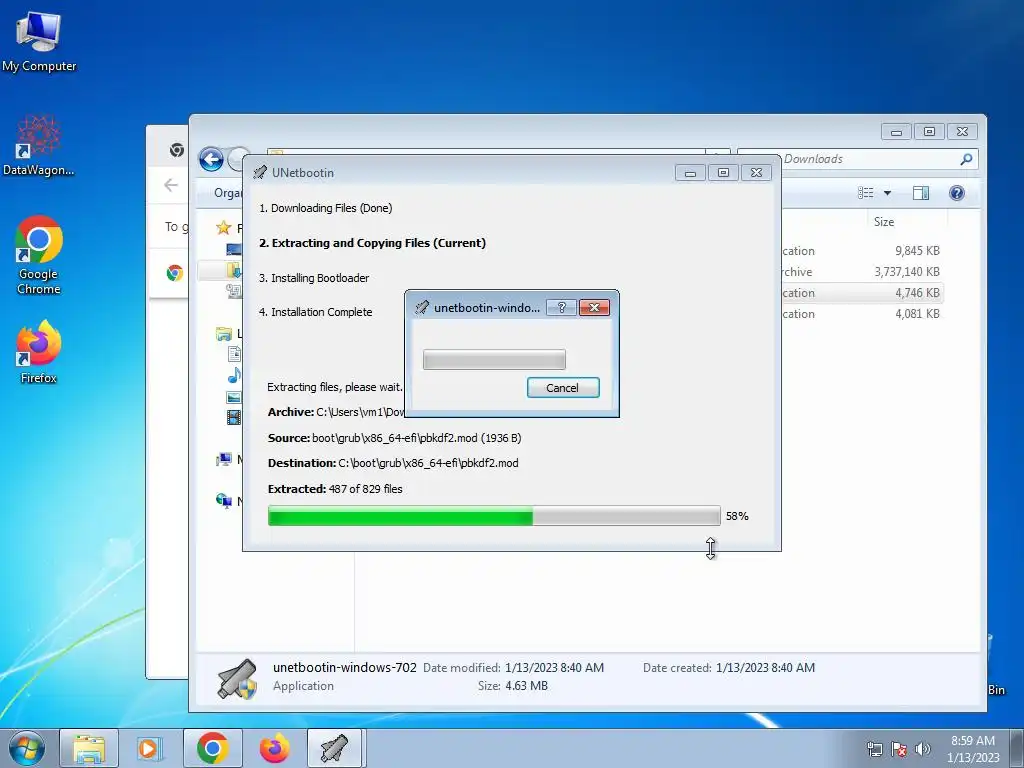This screenshot has width=1024, height=768.
Task: Click the taskbar clock showing 8:59 AM
Action: tap(972, 749)
